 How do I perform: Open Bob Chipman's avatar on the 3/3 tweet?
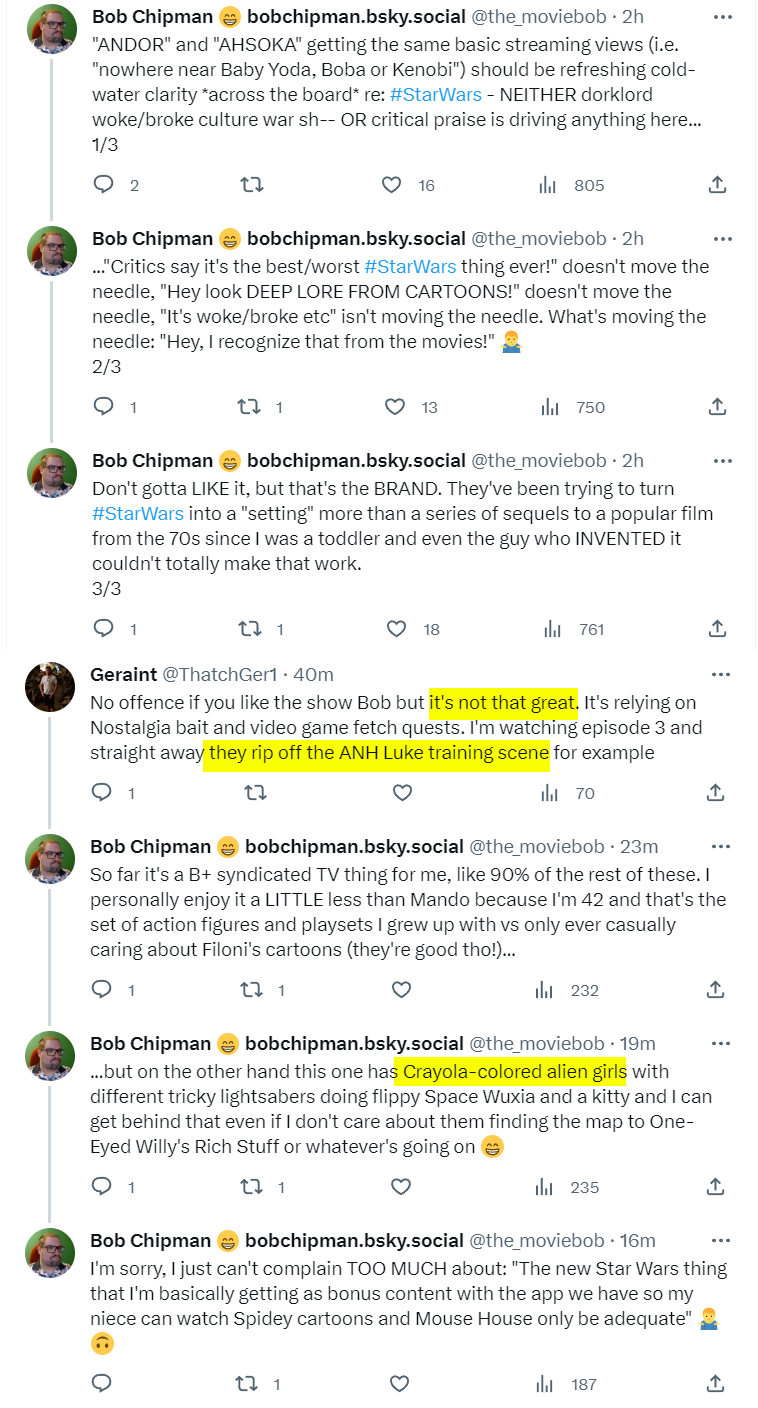click(x=51, y=473)
